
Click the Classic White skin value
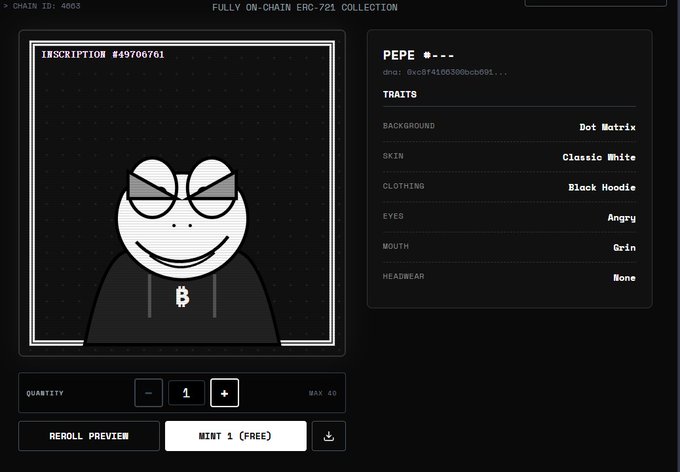point(599,157)
